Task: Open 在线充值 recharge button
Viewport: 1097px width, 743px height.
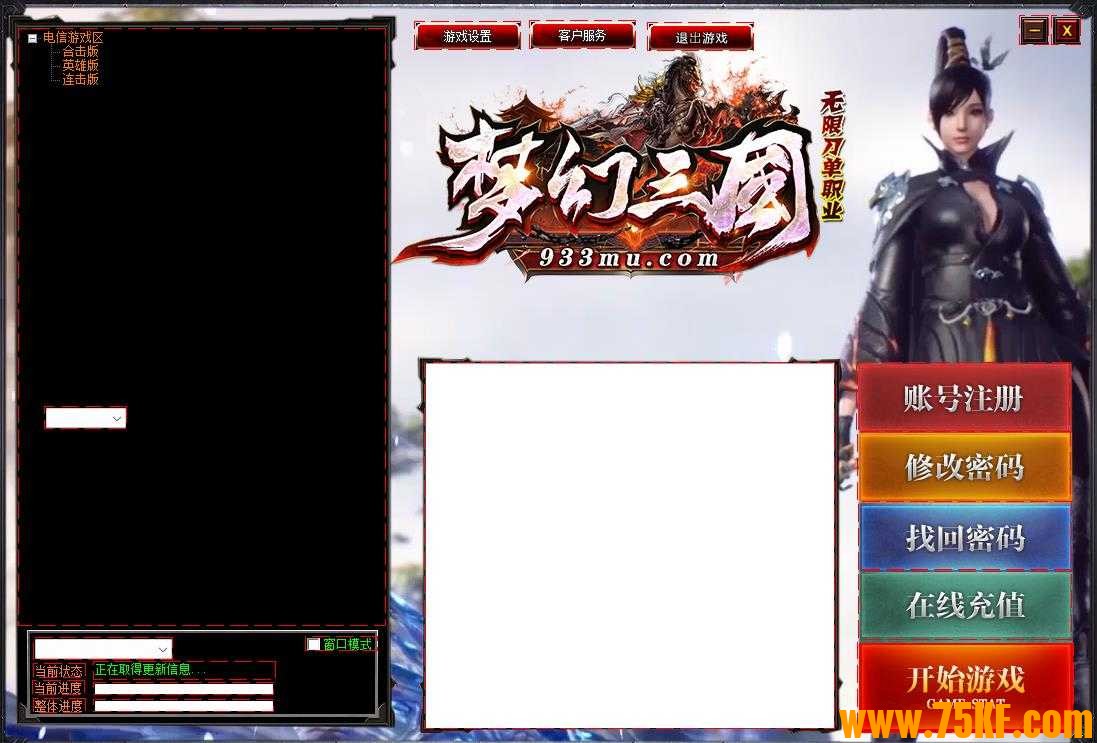Action: (x=964, y=606)
